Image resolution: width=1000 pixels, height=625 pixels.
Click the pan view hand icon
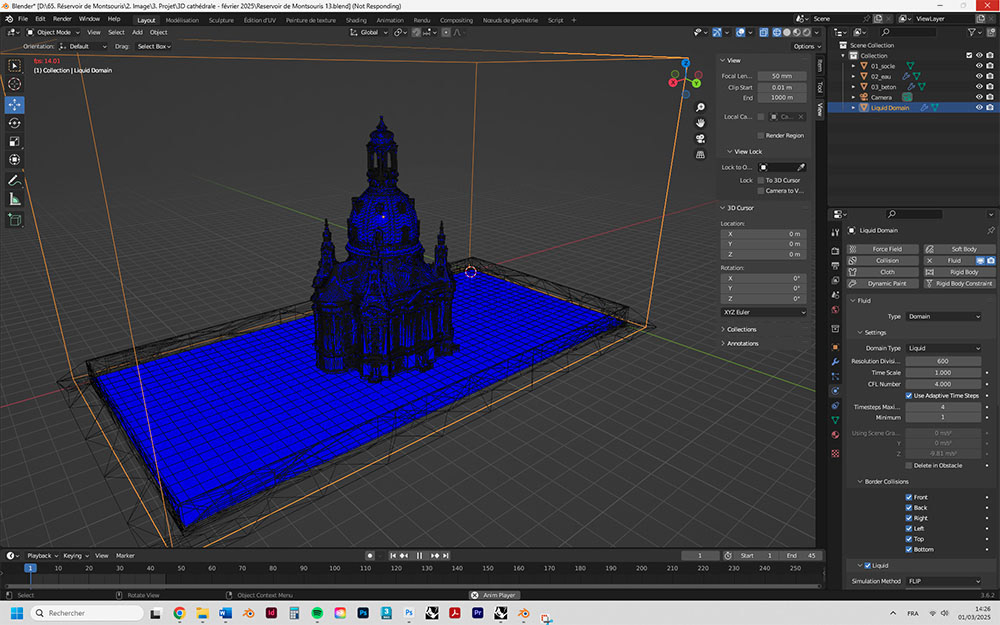(700, 122)
